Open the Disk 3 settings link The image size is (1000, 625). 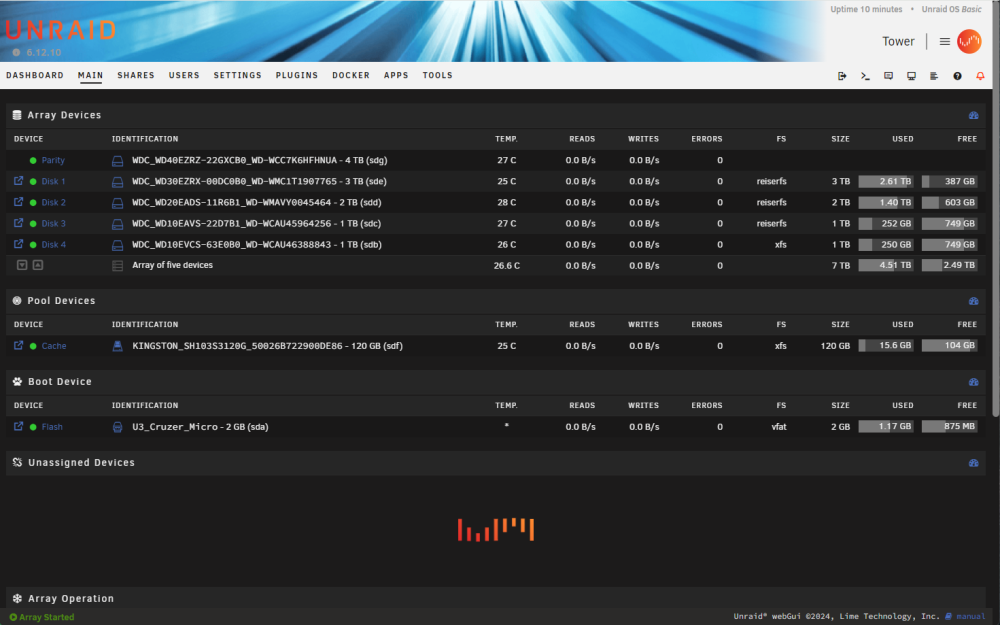coord(54,224)
